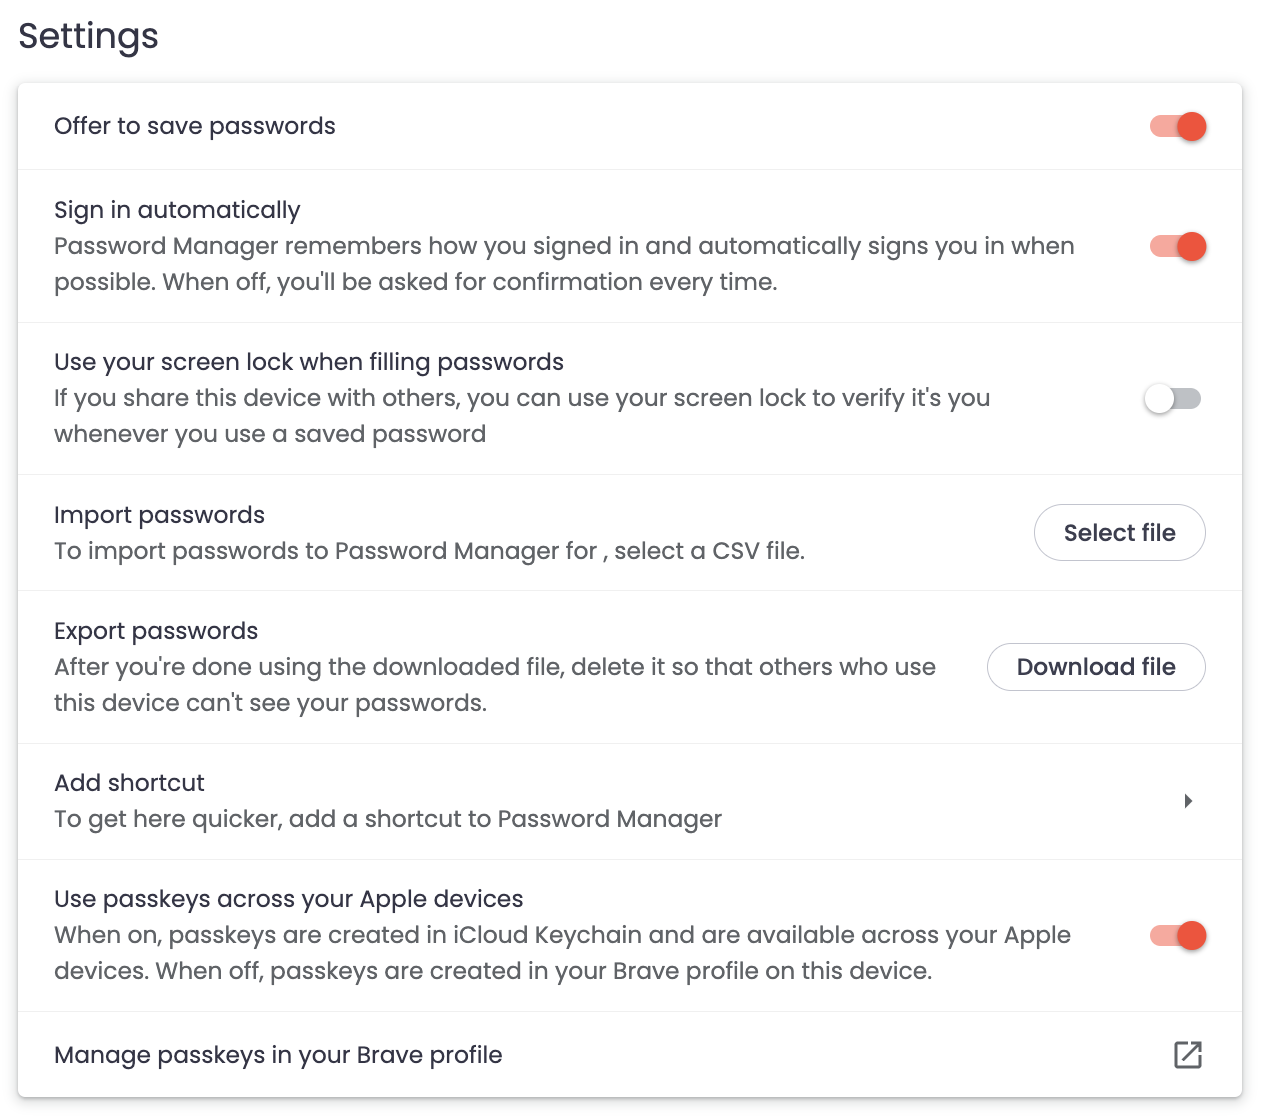The height and width of the screenshot is (1116, 1262).
Task: Click the Use passkeys across Apple devices title
Action: tap(289, 899)
